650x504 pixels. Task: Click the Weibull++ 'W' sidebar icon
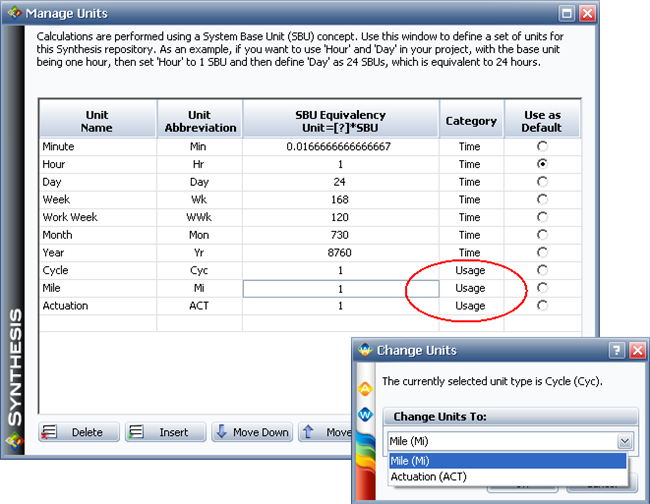tap(366, 415)
